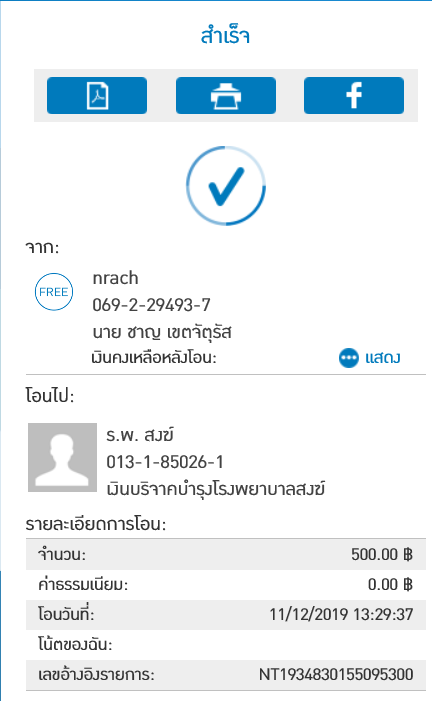Click the donation description เงินบริจาคบำรุงโรงพยาบาลสงฆ์
432x701 pixels.
[216, 489]
